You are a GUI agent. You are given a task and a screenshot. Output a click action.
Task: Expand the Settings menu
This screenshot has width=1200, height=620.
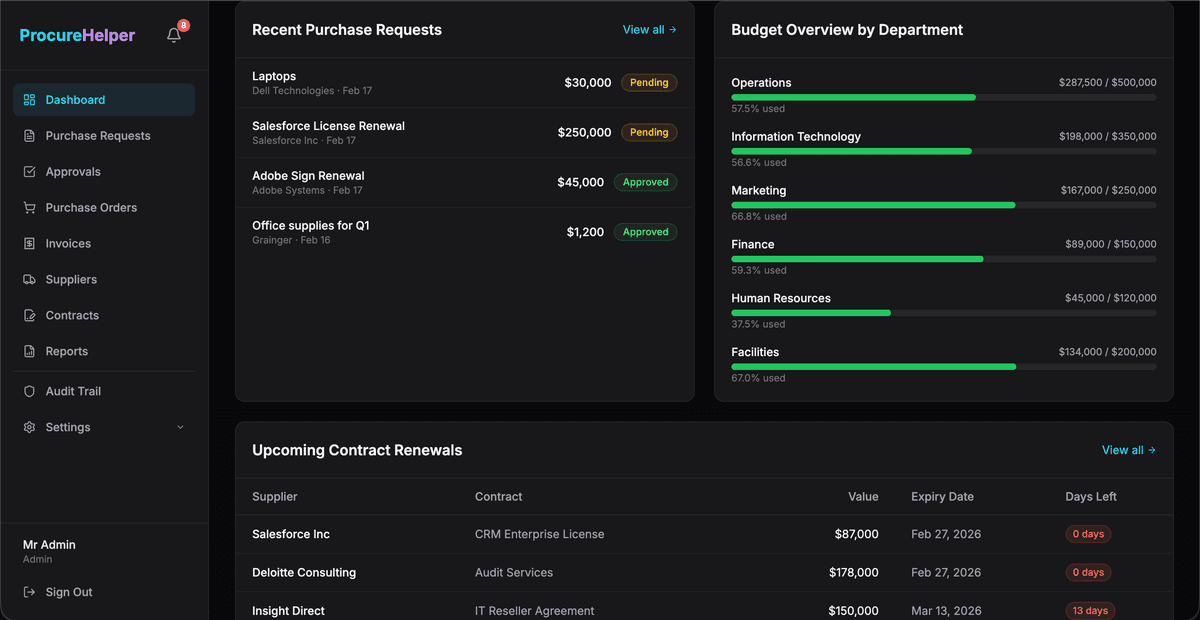30,427
